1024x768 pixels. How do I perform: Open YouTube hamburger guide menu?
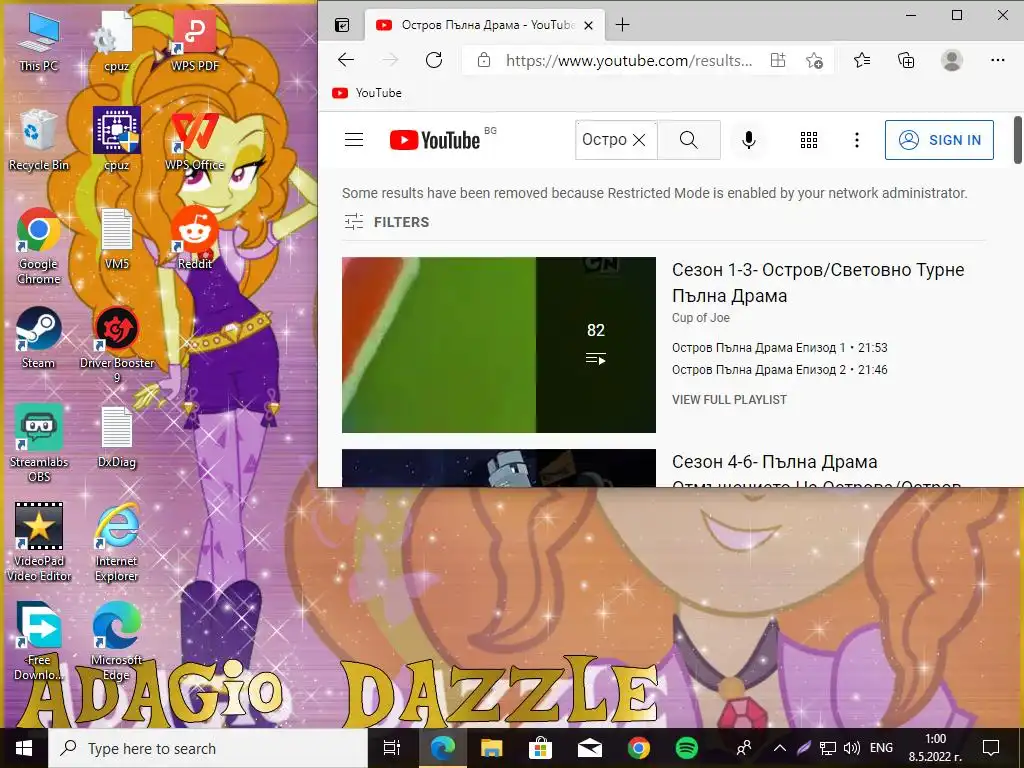tap(354, 140)
